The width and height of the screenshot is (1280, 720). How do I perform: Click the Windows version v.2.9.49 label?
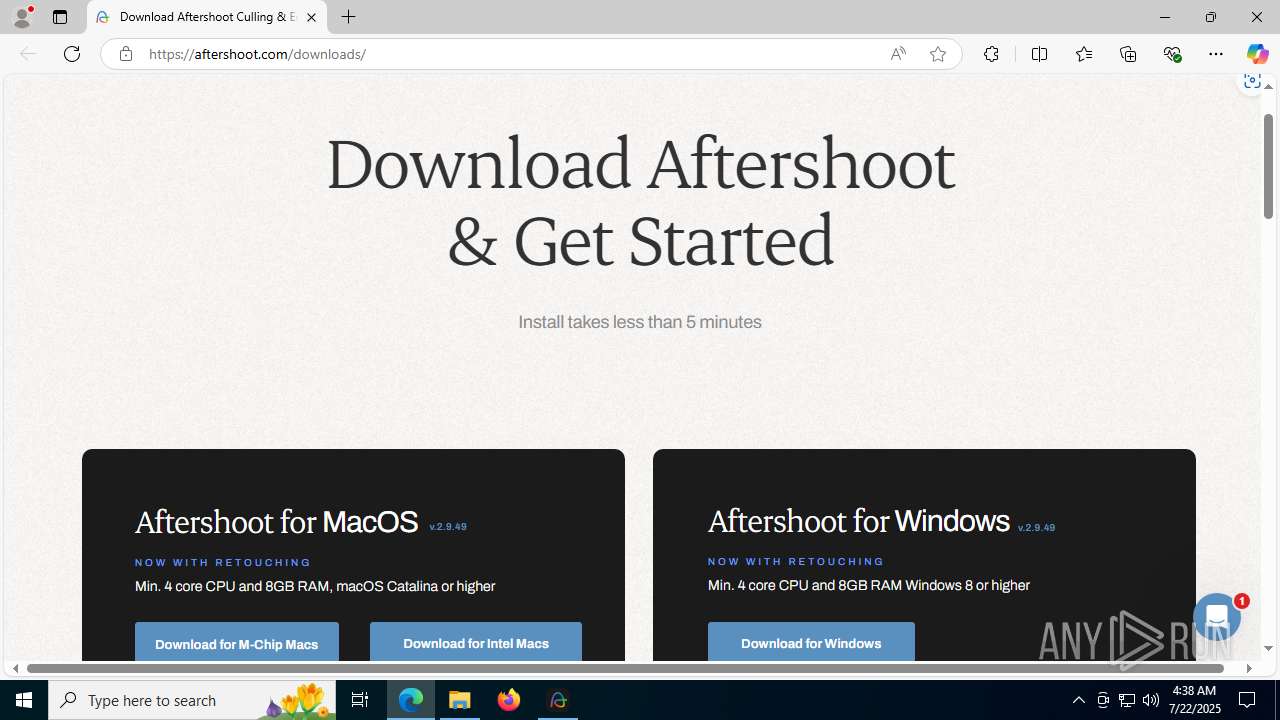(x=1036, y=527)
